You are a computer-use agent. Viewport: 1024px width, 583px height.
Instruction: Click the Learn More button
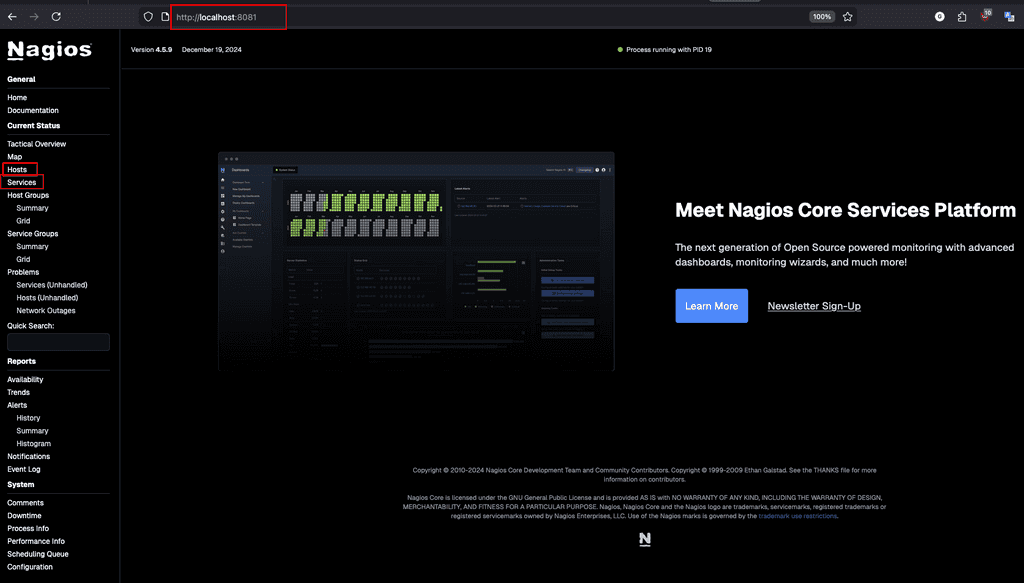[x=711, y=306]
